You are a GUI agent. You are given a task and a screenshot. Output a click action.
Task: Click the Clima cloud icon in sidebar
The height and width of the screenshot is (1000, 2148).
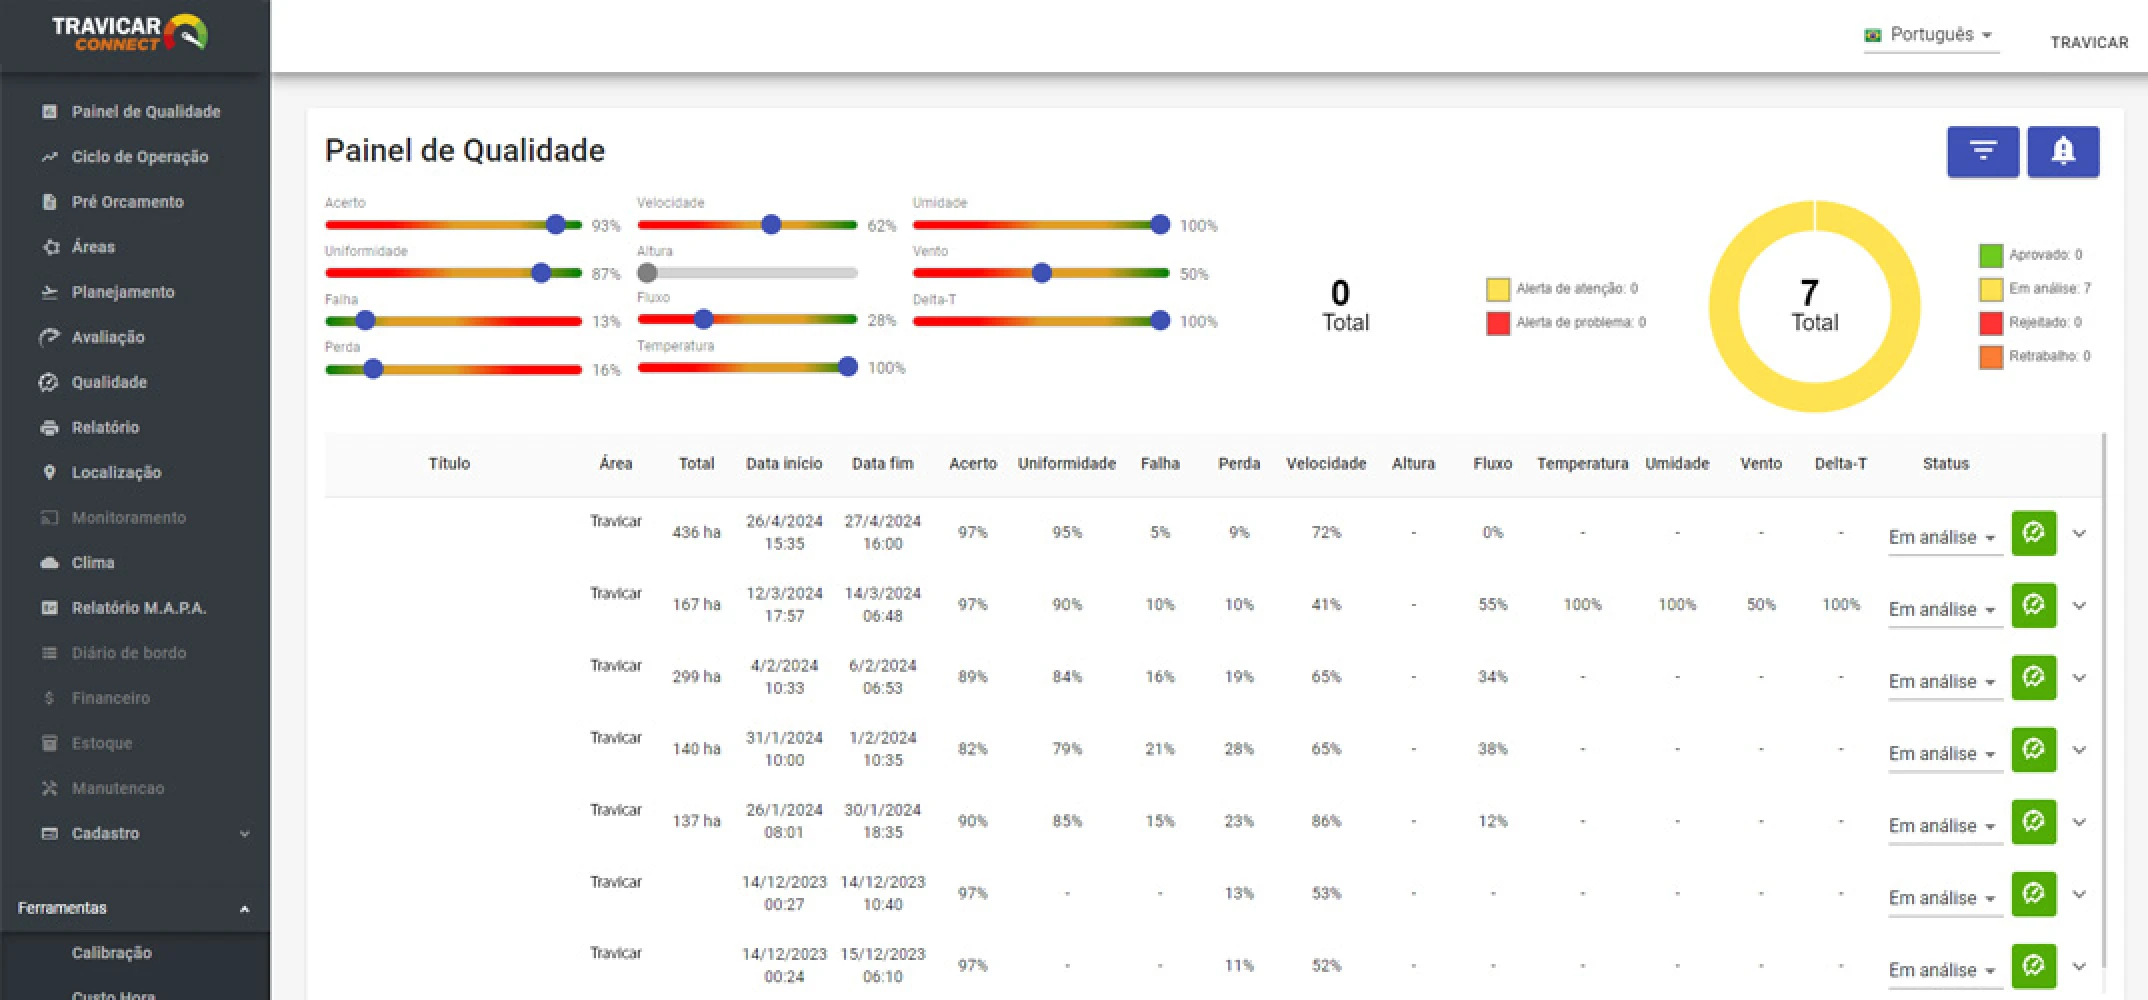(49, 563)
